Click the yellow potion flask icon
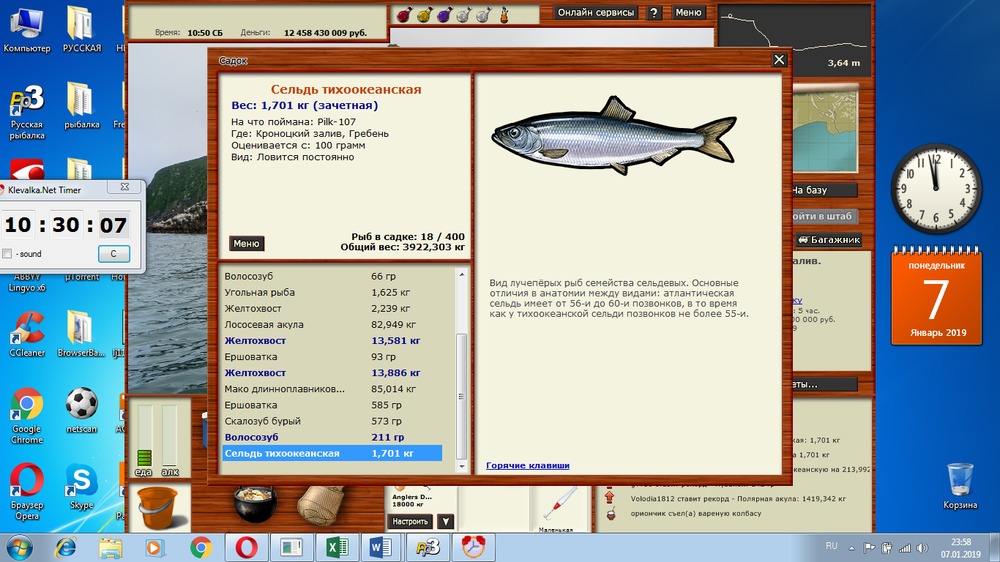This screenshot has width=1000, height=562. [424, 14]
